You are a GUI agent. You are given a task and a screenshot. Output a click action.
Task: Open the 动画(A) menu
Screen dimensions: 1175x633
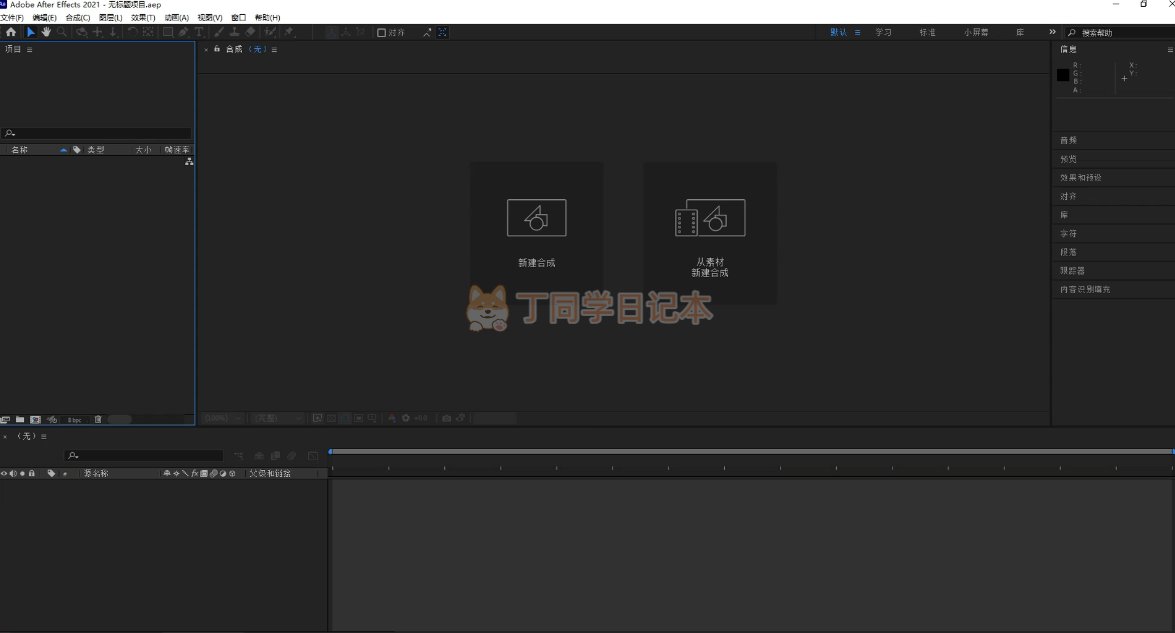[x=177, y=17]
